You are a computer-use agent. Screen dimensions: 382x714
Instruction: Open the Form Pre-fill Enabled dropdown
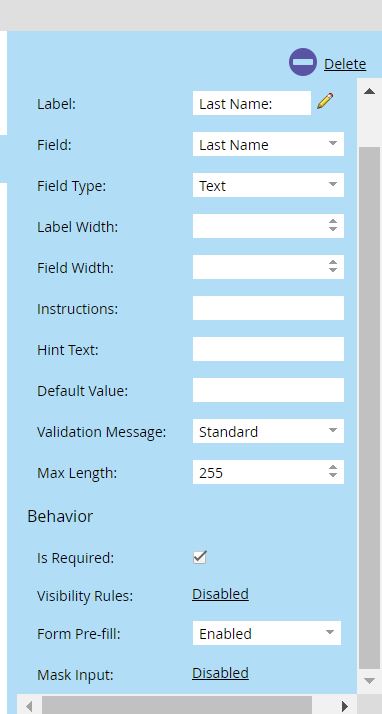(267, 633)
